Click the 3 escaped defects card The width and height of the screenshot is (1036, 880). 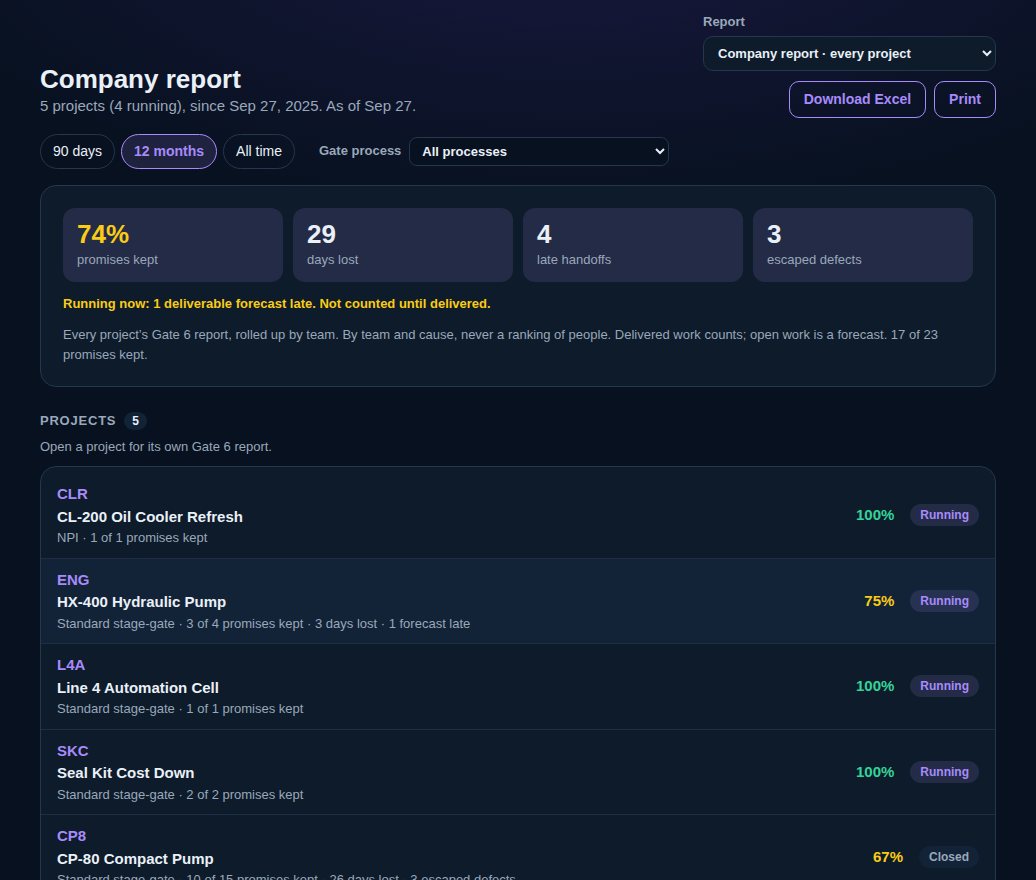(x=863, y=245)
